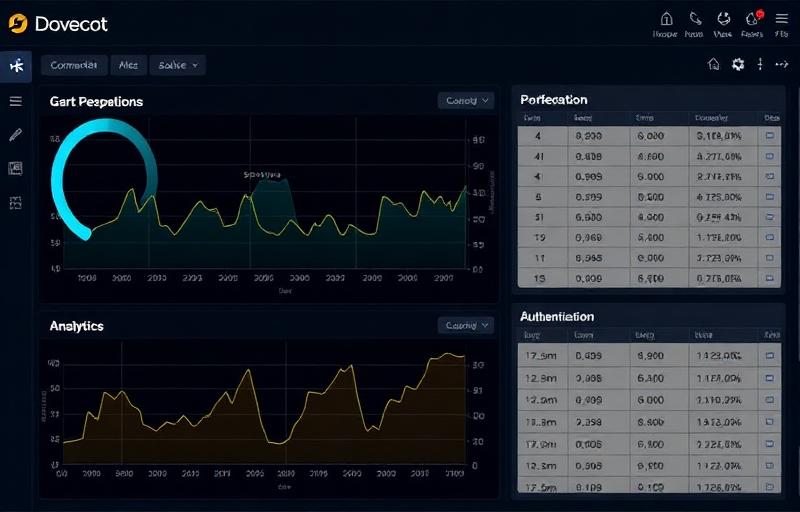
Task: Click the Dovecot logo icon
Action: point(17,23)
